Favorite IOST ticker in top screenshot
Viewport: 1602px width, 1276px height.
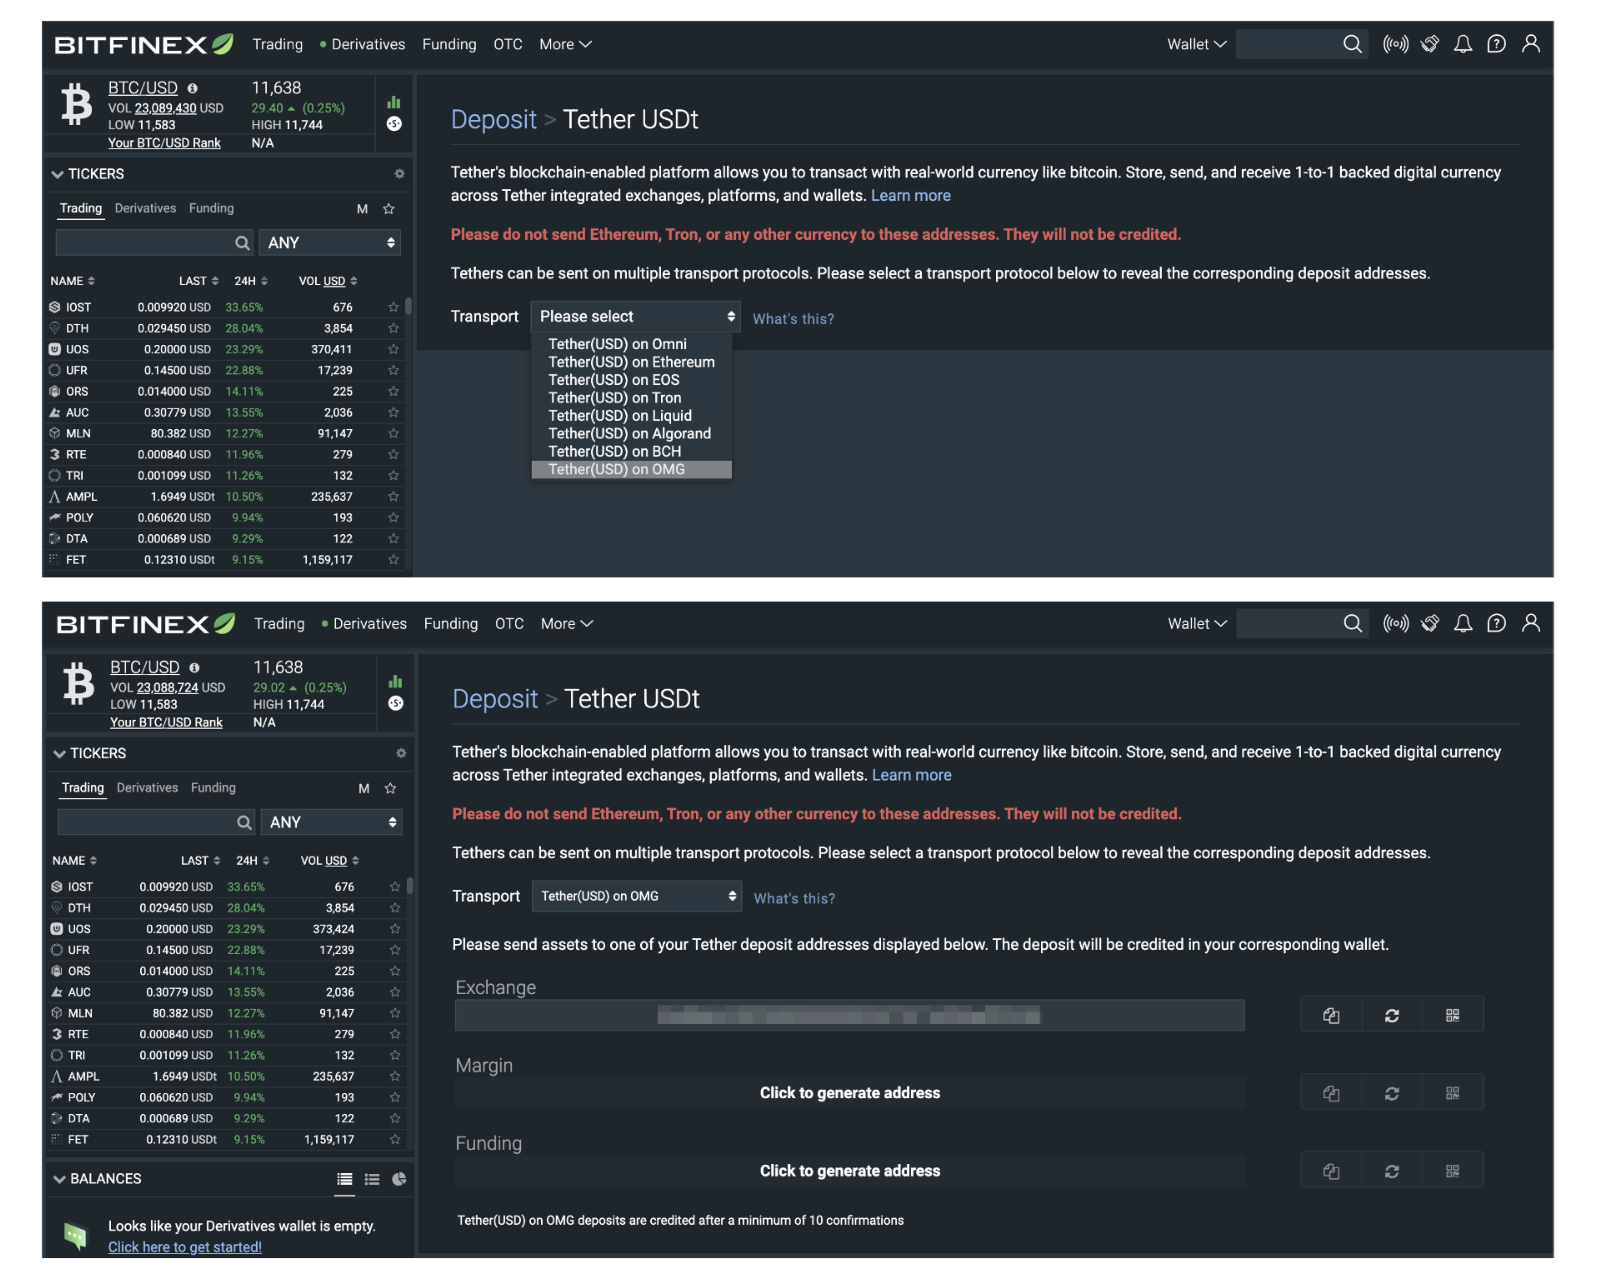point(393,307)
